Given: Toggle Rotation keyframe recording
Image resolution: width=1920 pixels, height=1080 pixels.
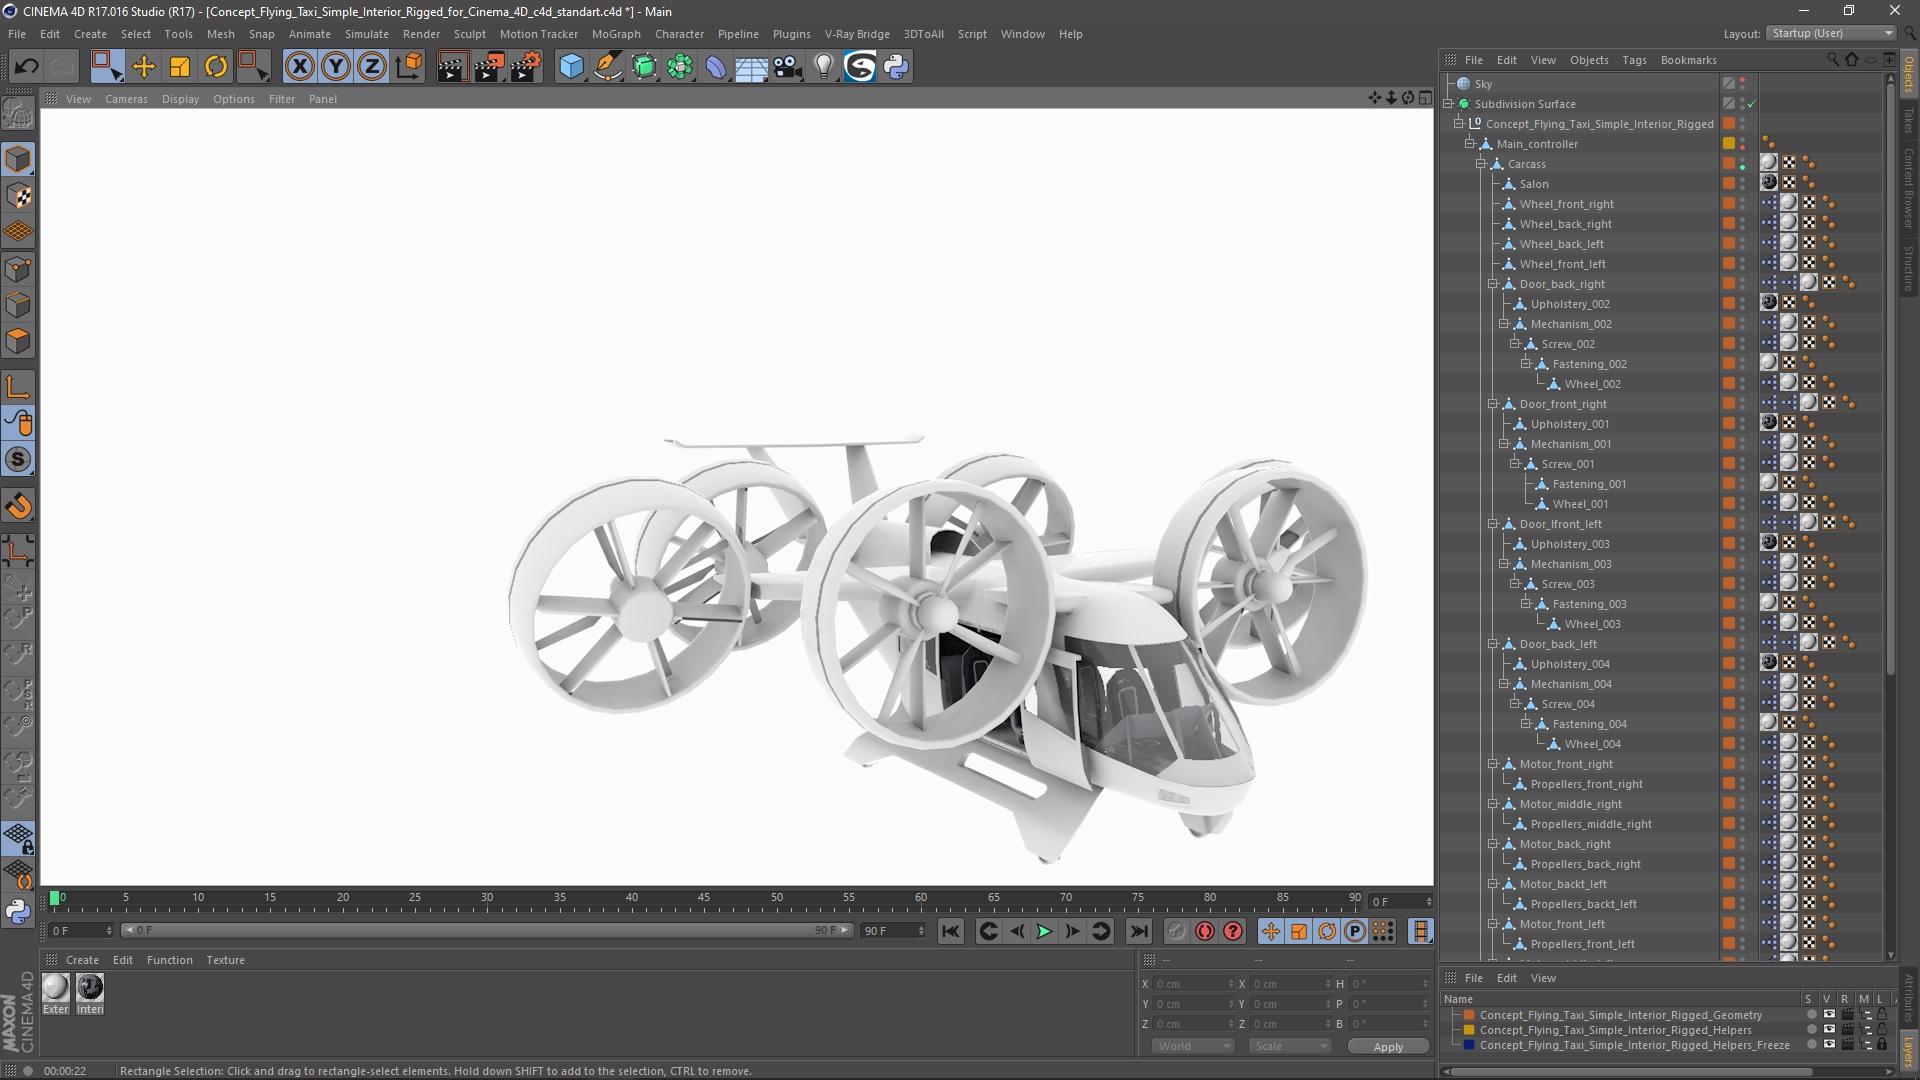Looking at the screenshot, I should [1327, 931].
